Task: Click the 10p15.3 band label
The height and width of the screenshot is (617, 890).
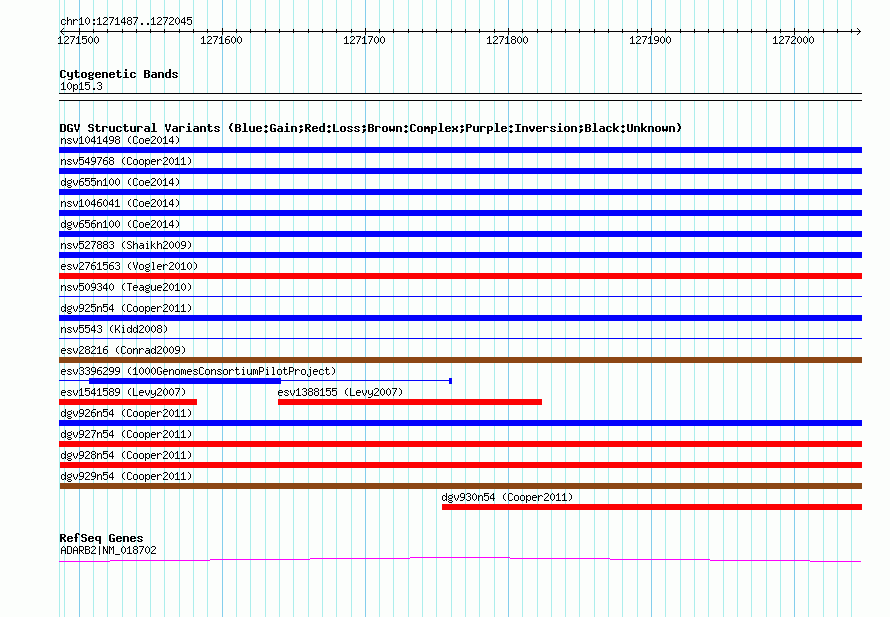Action: [x=81, y=86]
